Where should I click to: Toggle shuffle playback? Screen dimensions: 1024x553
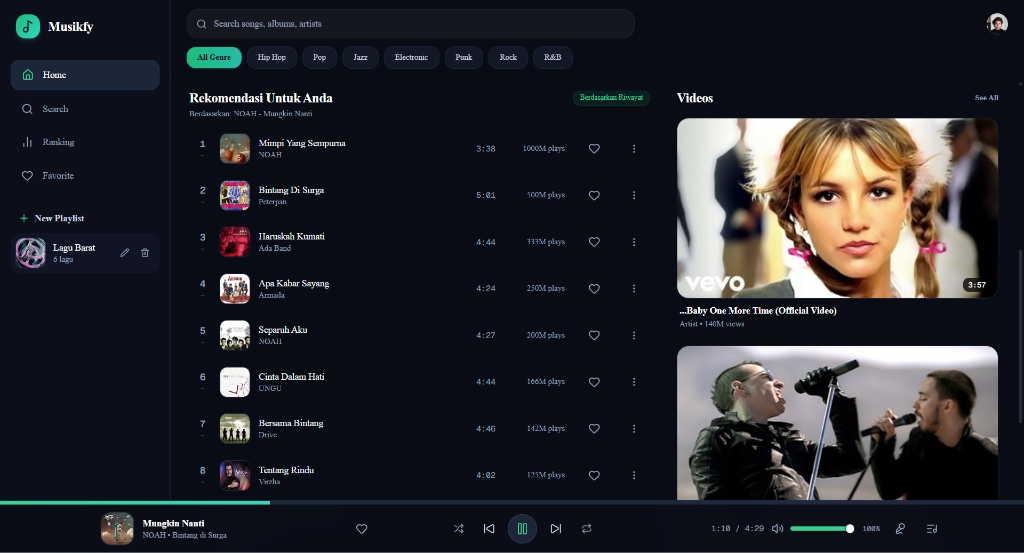coord(458,529)
